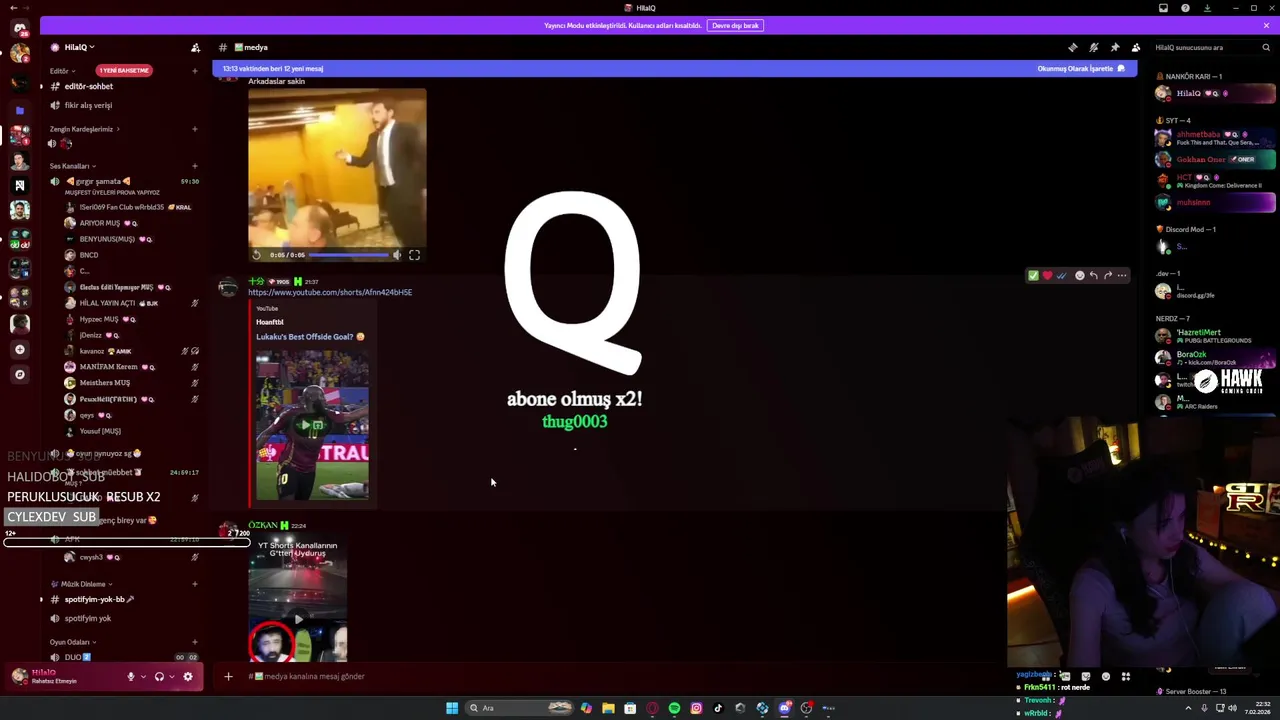React with green checkmark on message
The height and width of the screenshot is (720, 1280).
[1033, 276]
